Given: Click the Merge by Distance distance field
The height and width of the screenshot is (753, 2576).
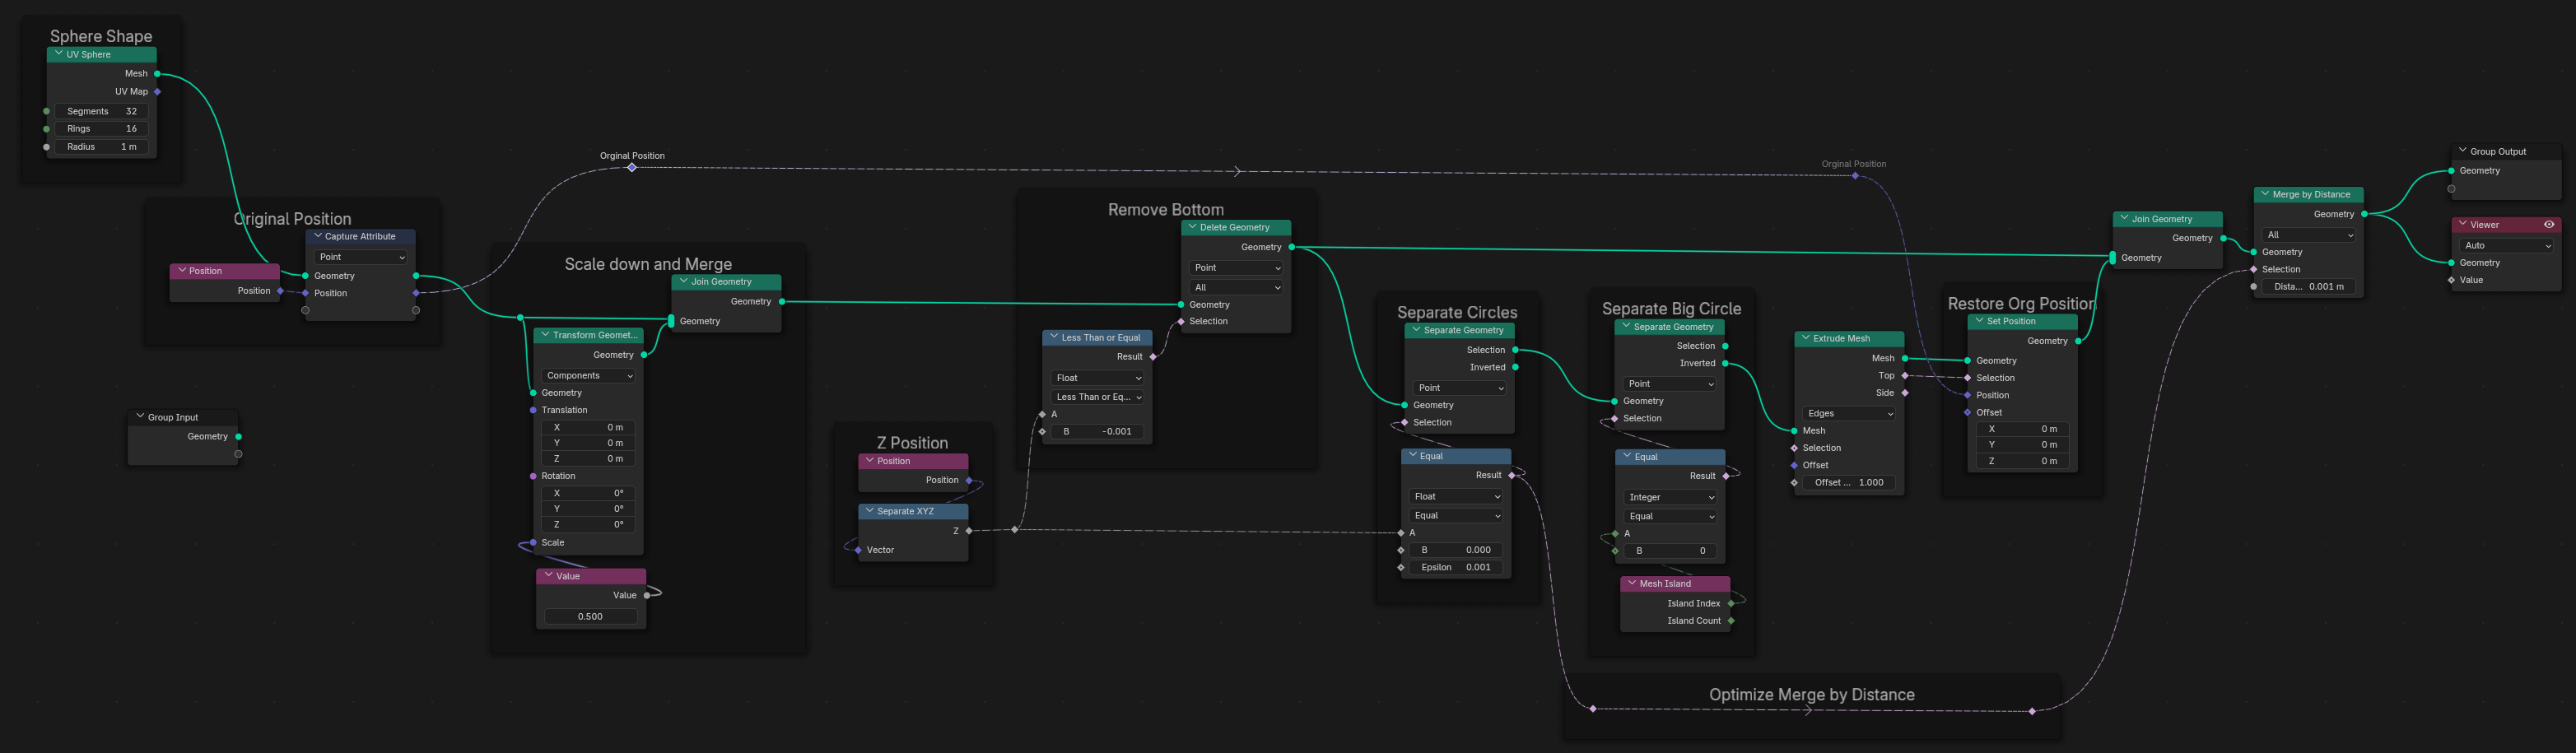Looking at the screenshot, I should (x=2309, y=286).
